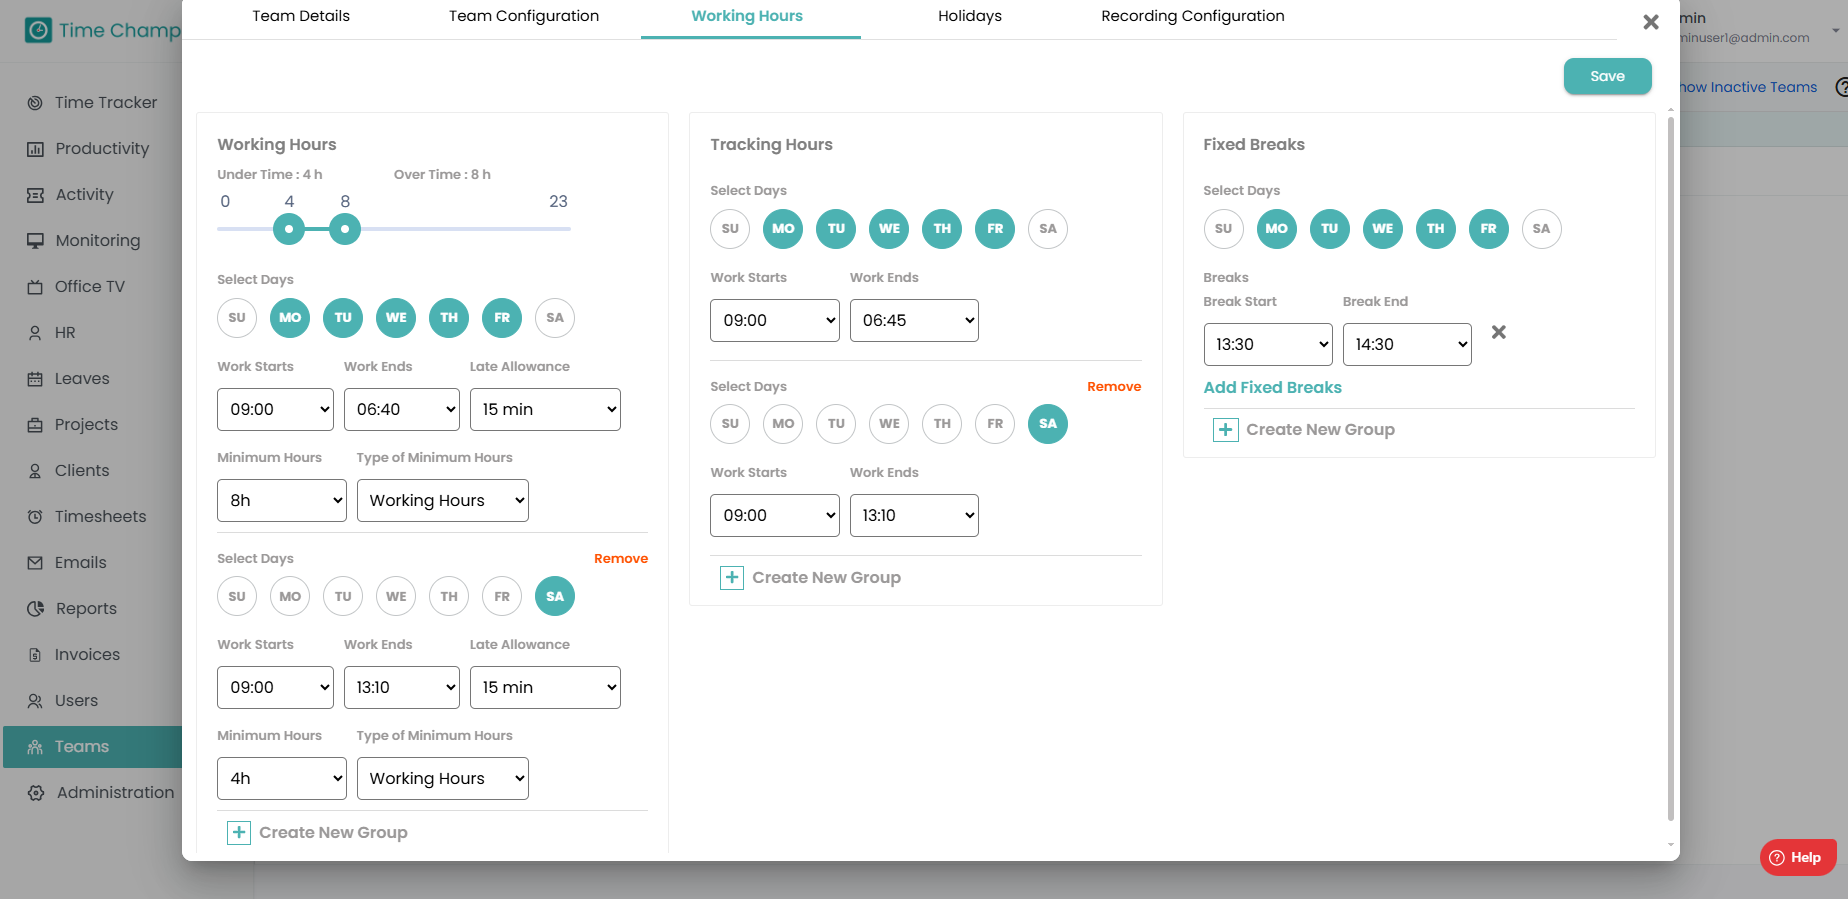Open the Recording Configuration tab
The height and width of the screenshot is (899, 1848).
click(1192, 16)
